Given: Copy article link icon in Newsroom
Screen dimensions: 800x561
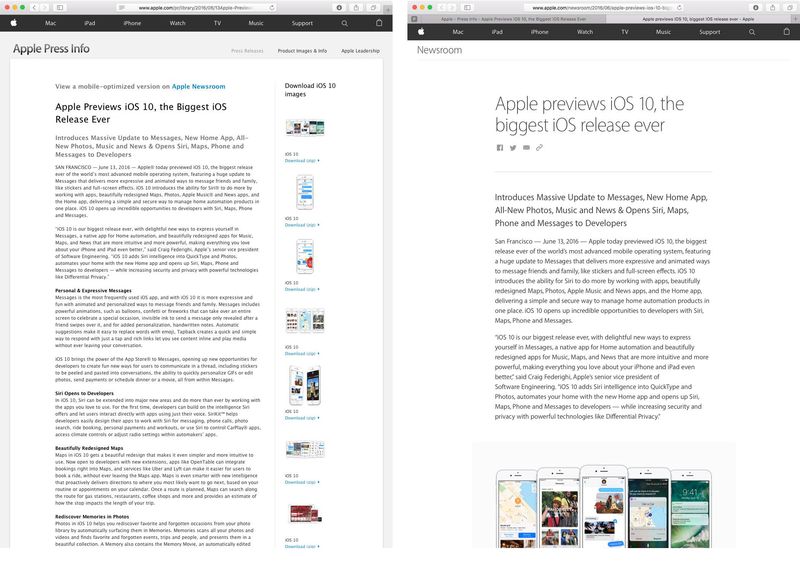Looking at the screenshot, I should click(x=539, y=148).
